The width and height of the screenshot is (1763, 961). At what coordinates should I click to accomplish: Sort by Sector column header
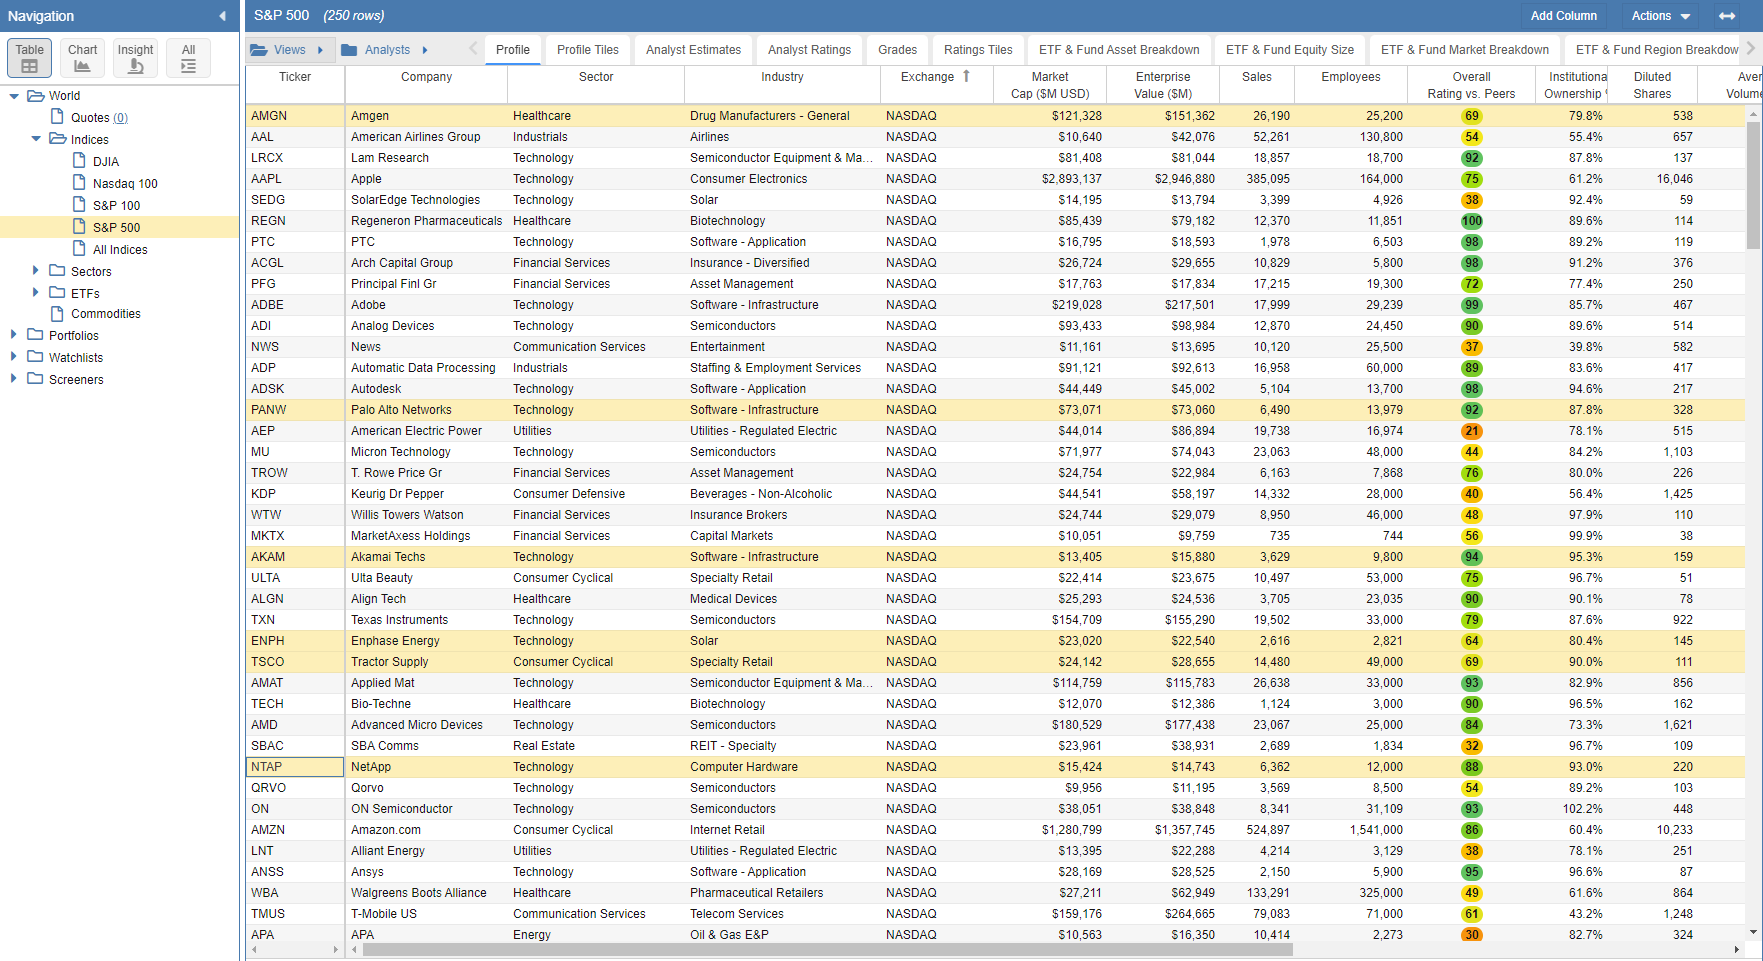click(596, 77)
